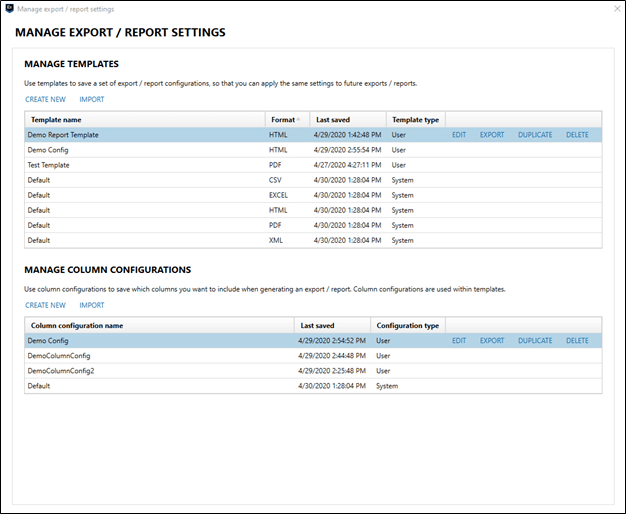Select the Default EXCEL template row
626x514 pixels.
point(313,195)
